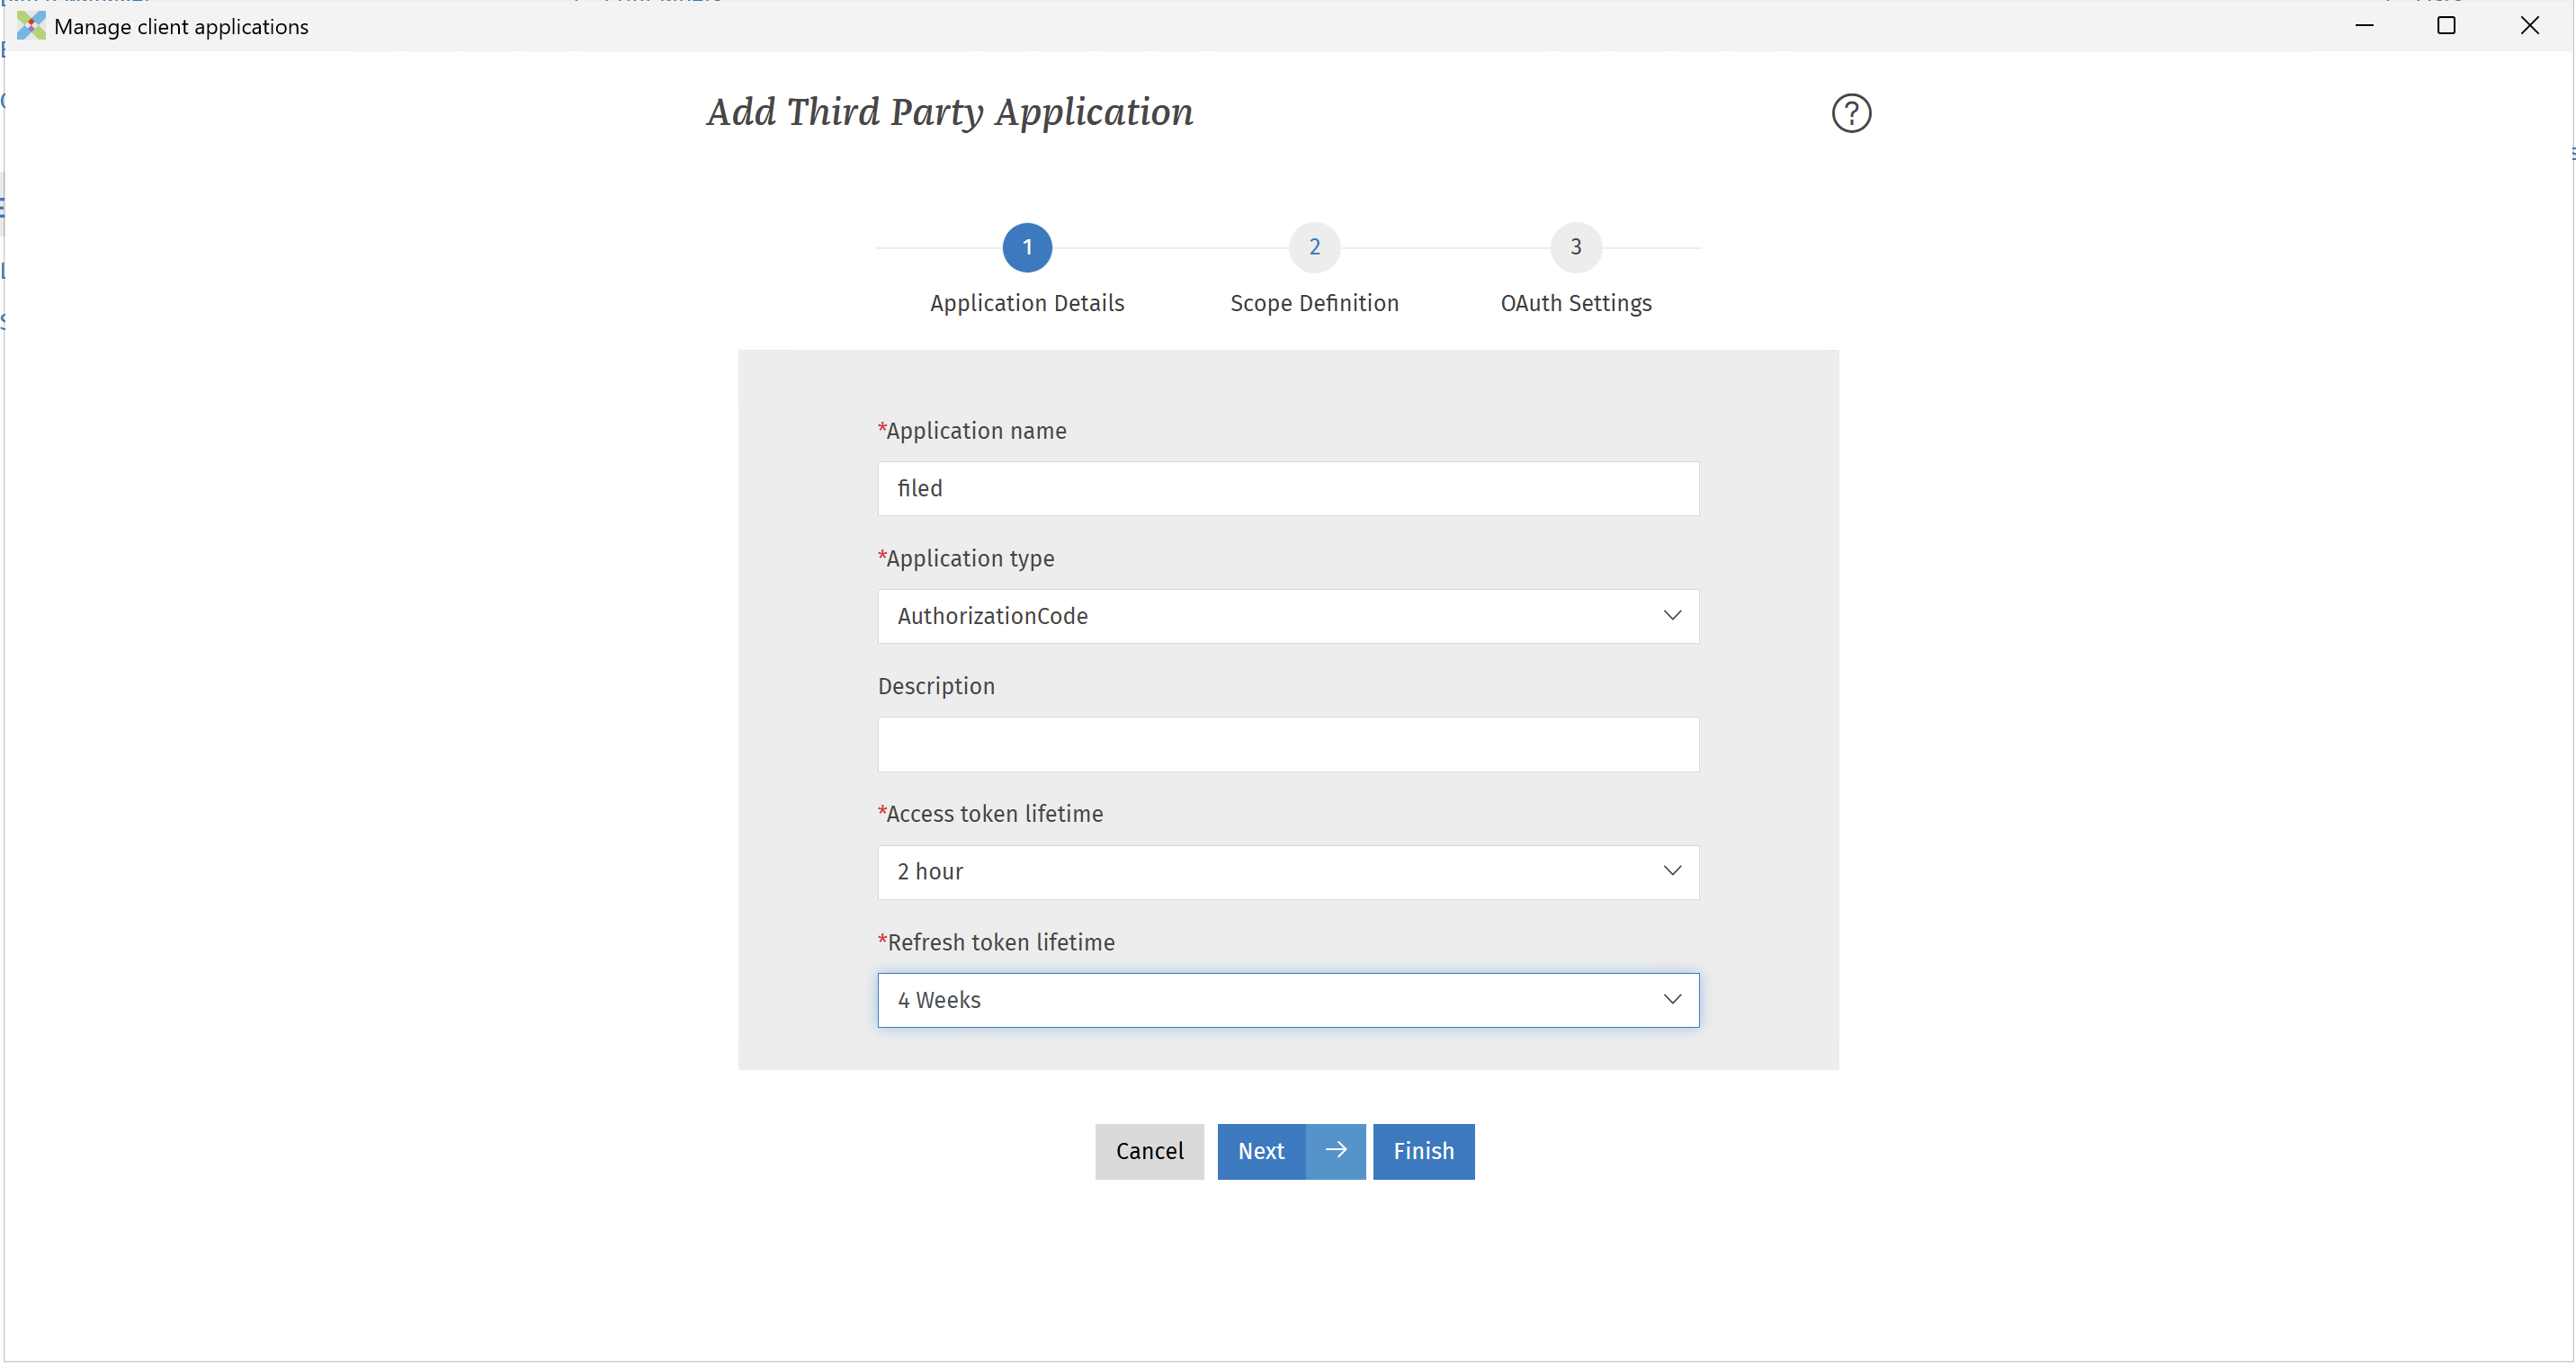Cancel adding the application
2576x1365 pixels.
click(1149, 1151)
